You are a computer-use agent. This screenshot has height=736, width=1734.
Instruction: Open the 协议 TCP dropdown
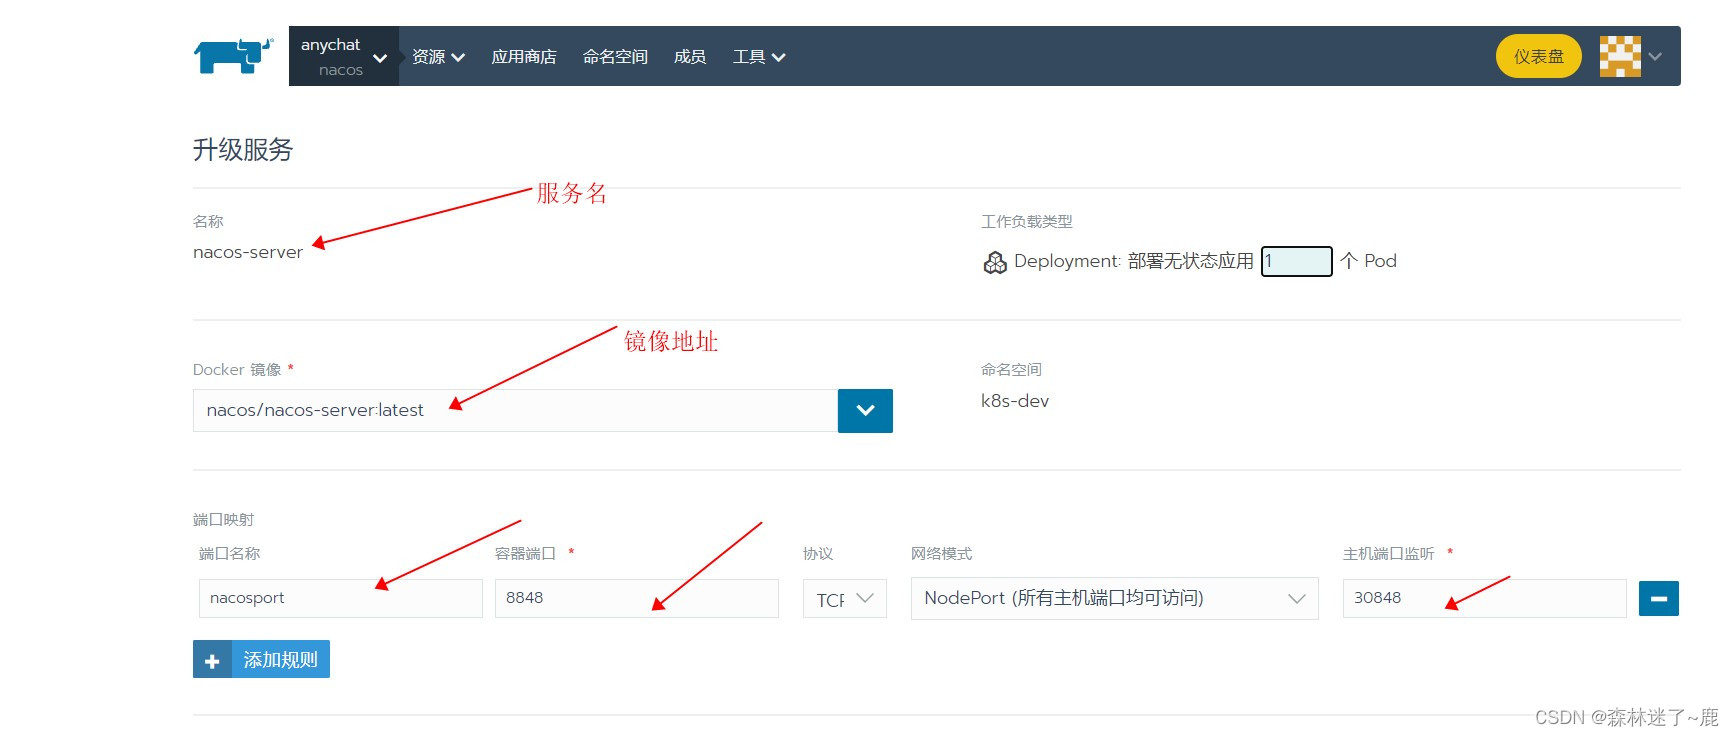[x=845, y=598]
